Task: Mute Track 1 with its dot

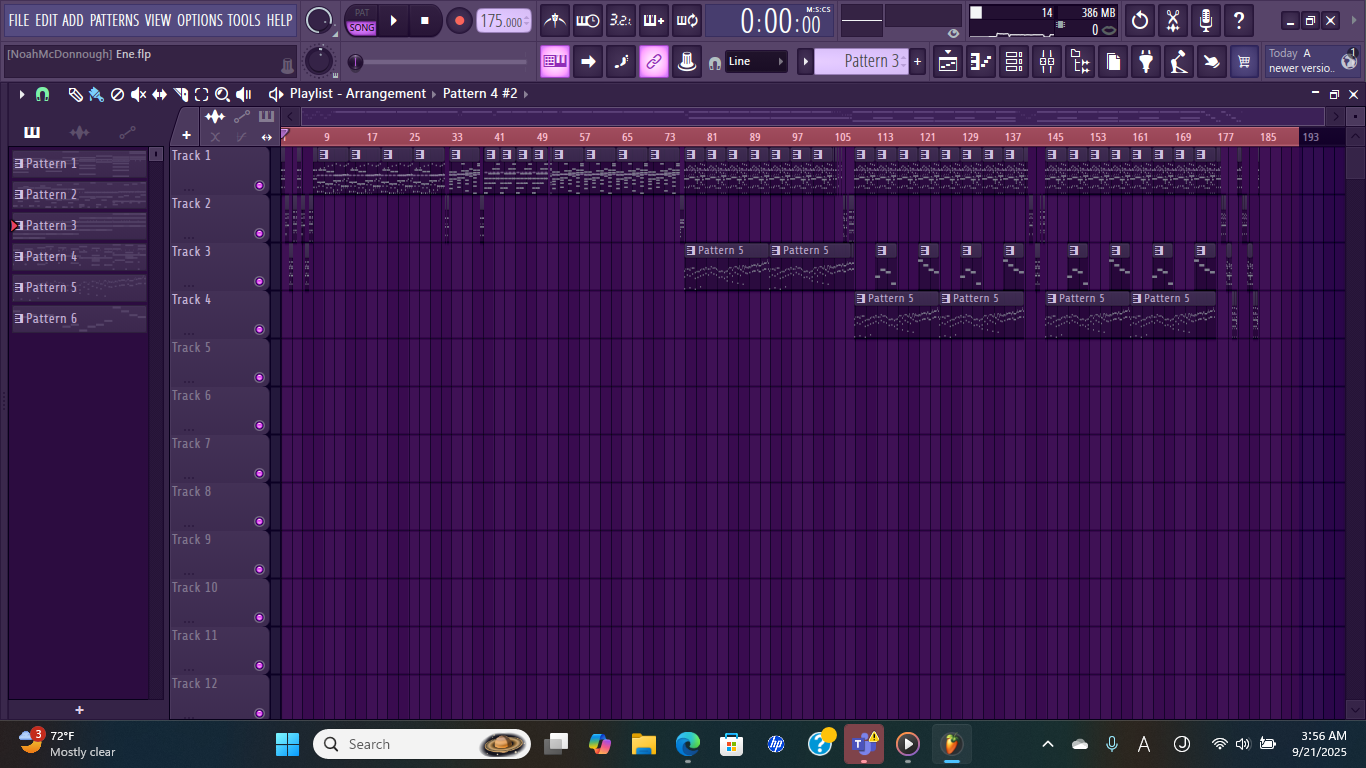Action: pos(259,185)
